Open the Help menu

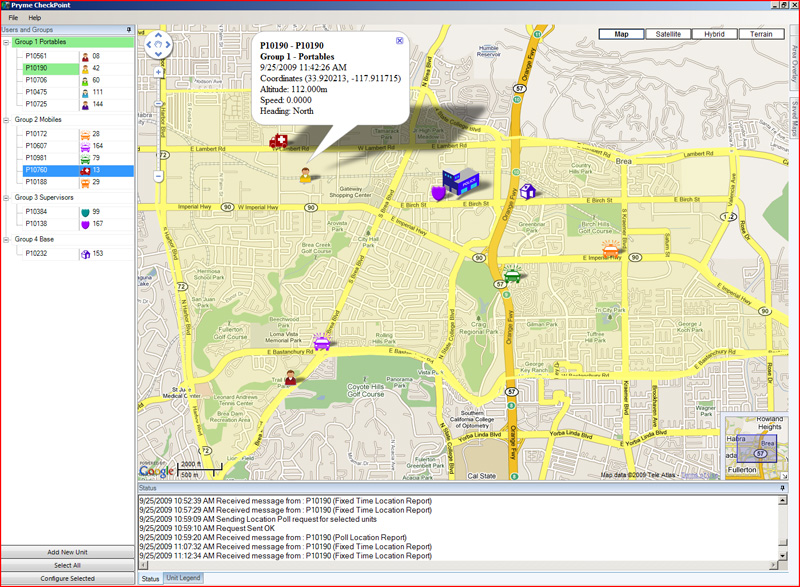tap(35, 18)
